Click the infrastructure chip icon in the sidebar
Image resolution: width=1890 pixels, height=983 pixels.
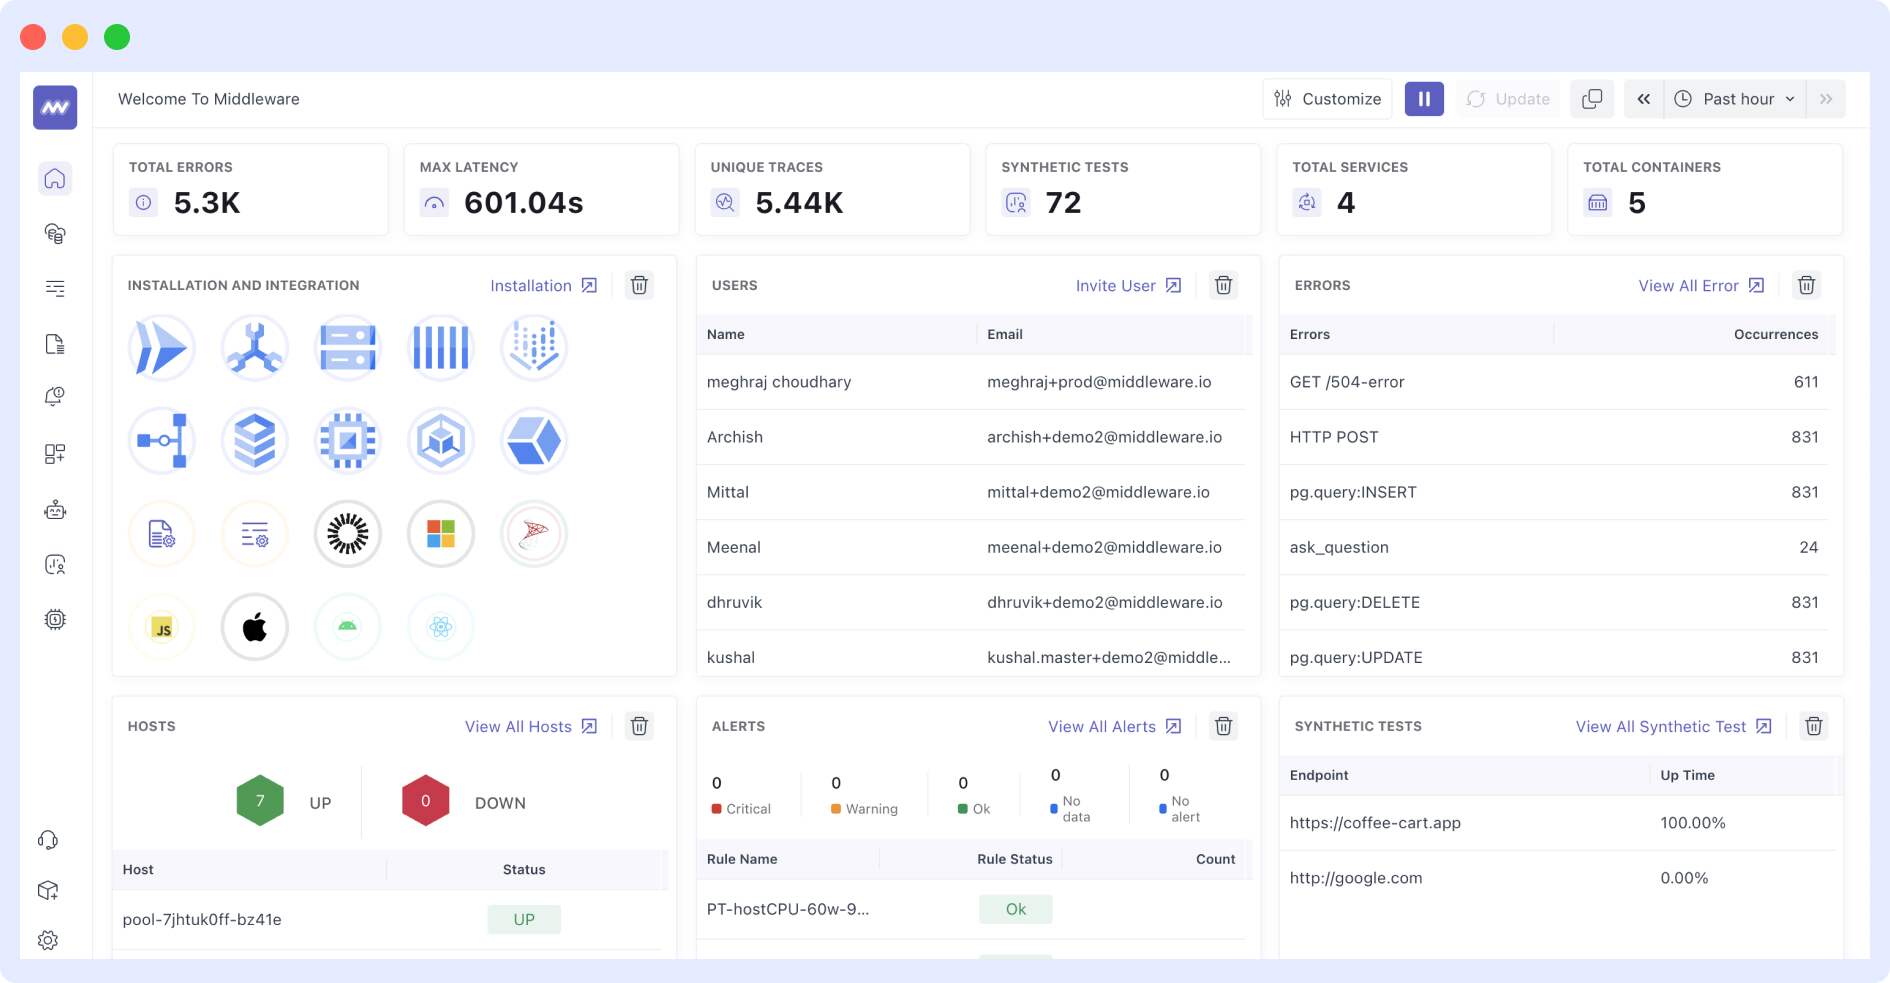(56, 619)
